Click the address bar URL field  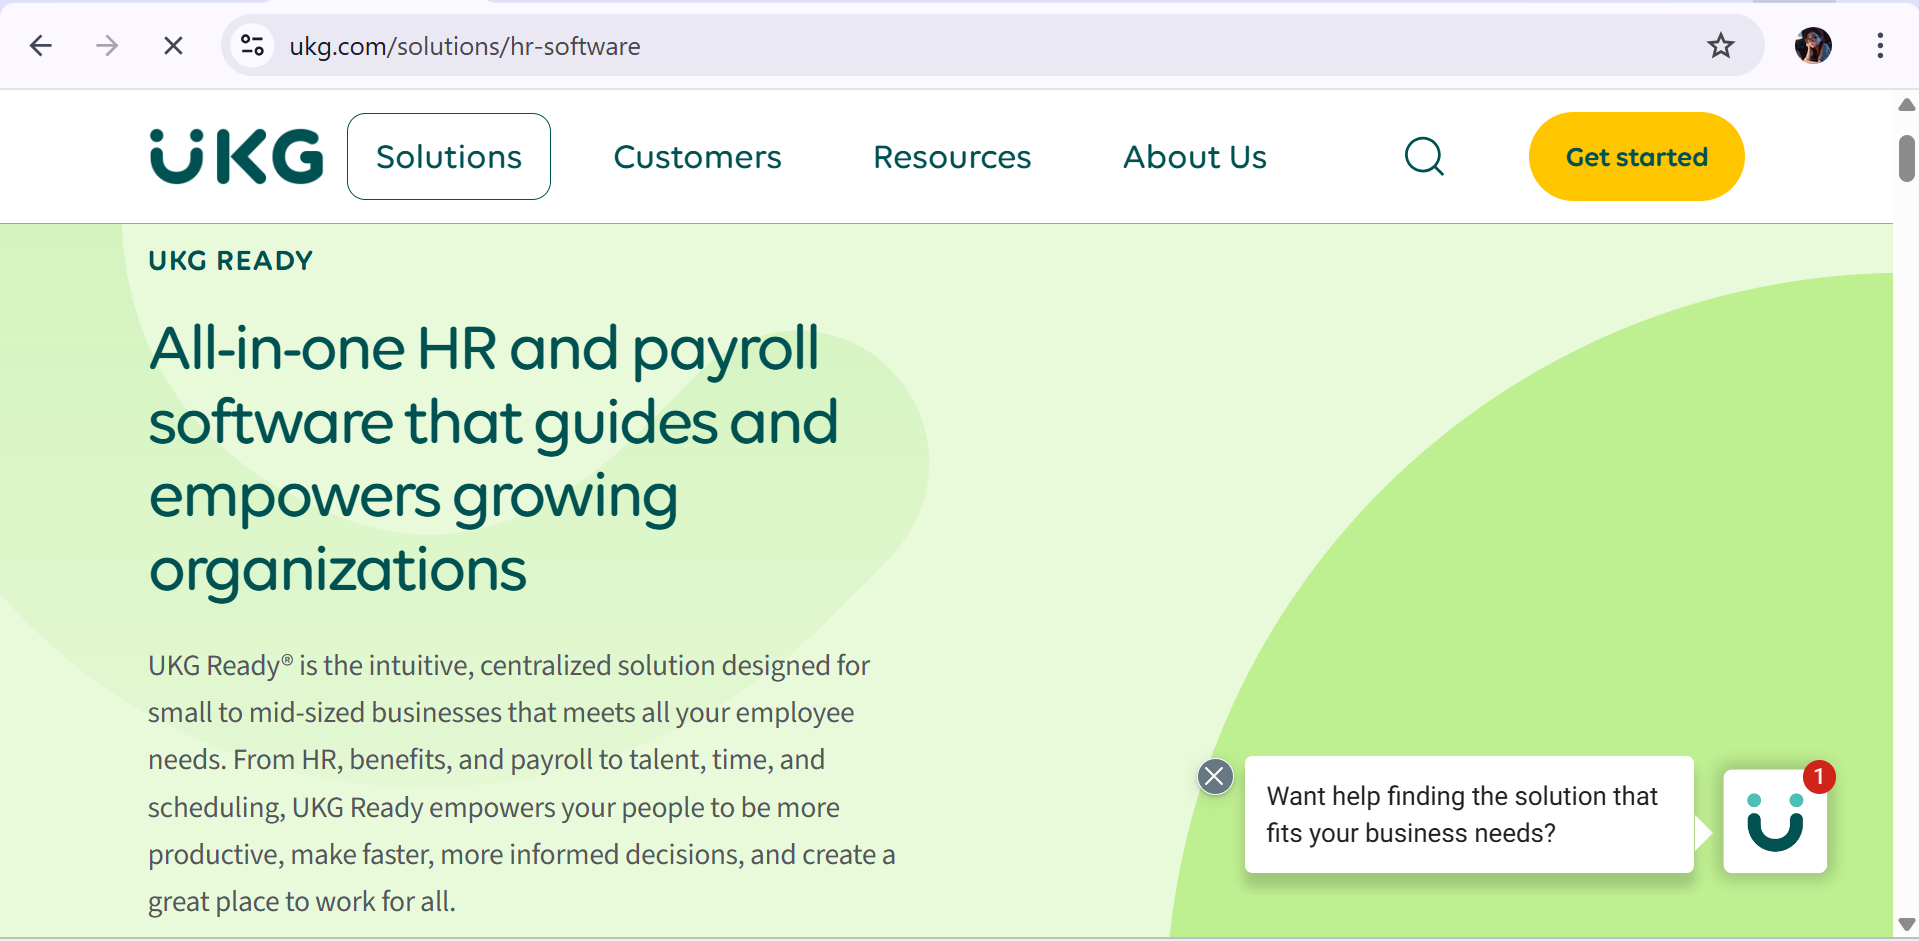pos(900,46)
